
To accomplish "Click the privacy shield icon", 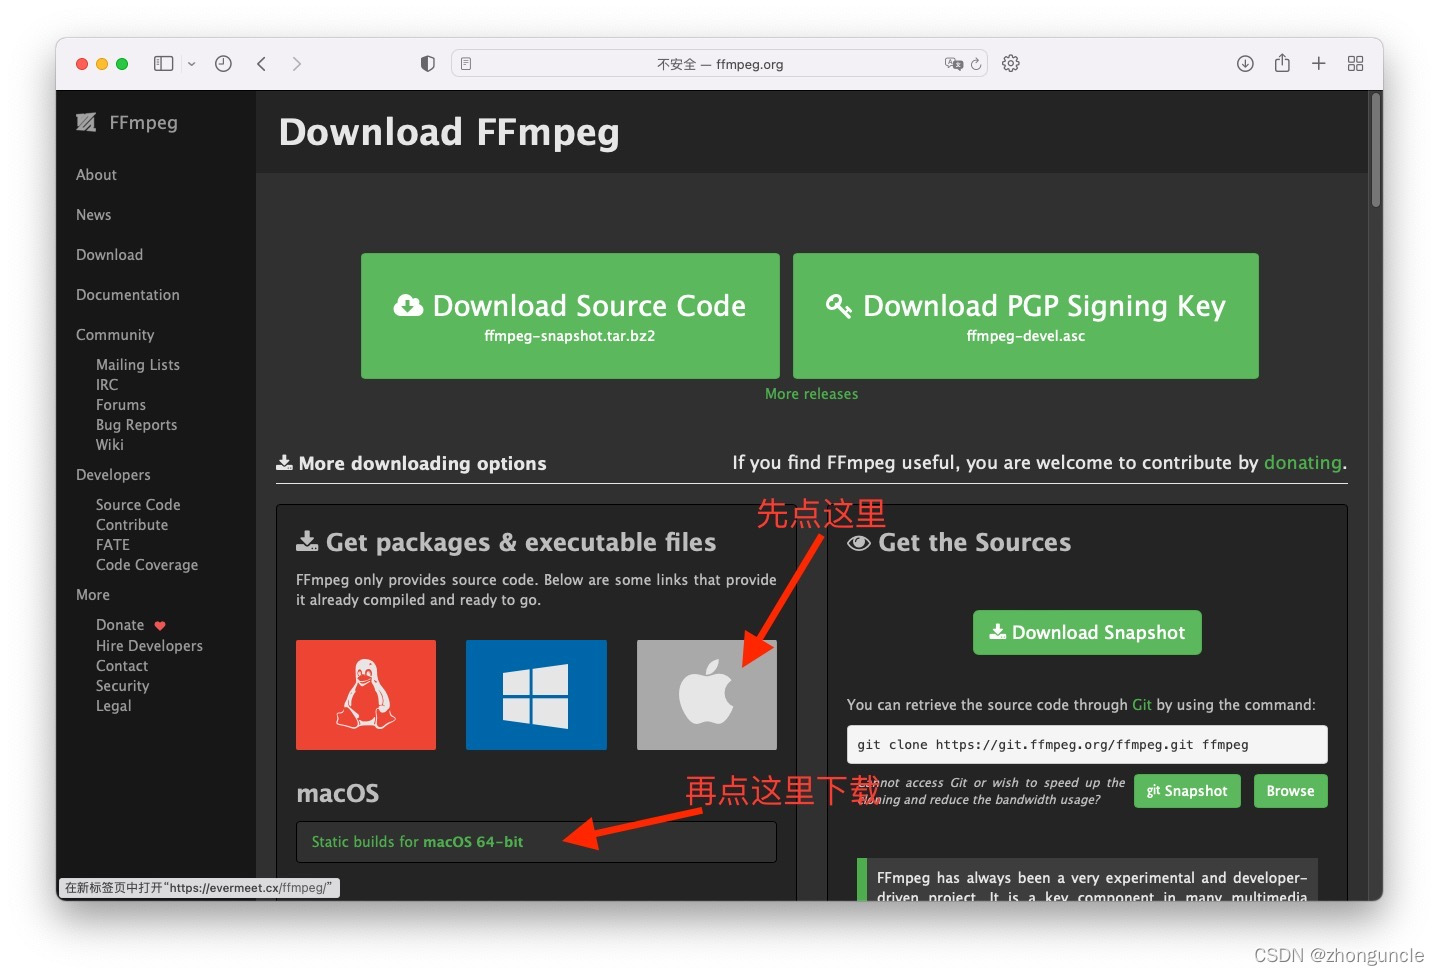I will tap(427, 64).
